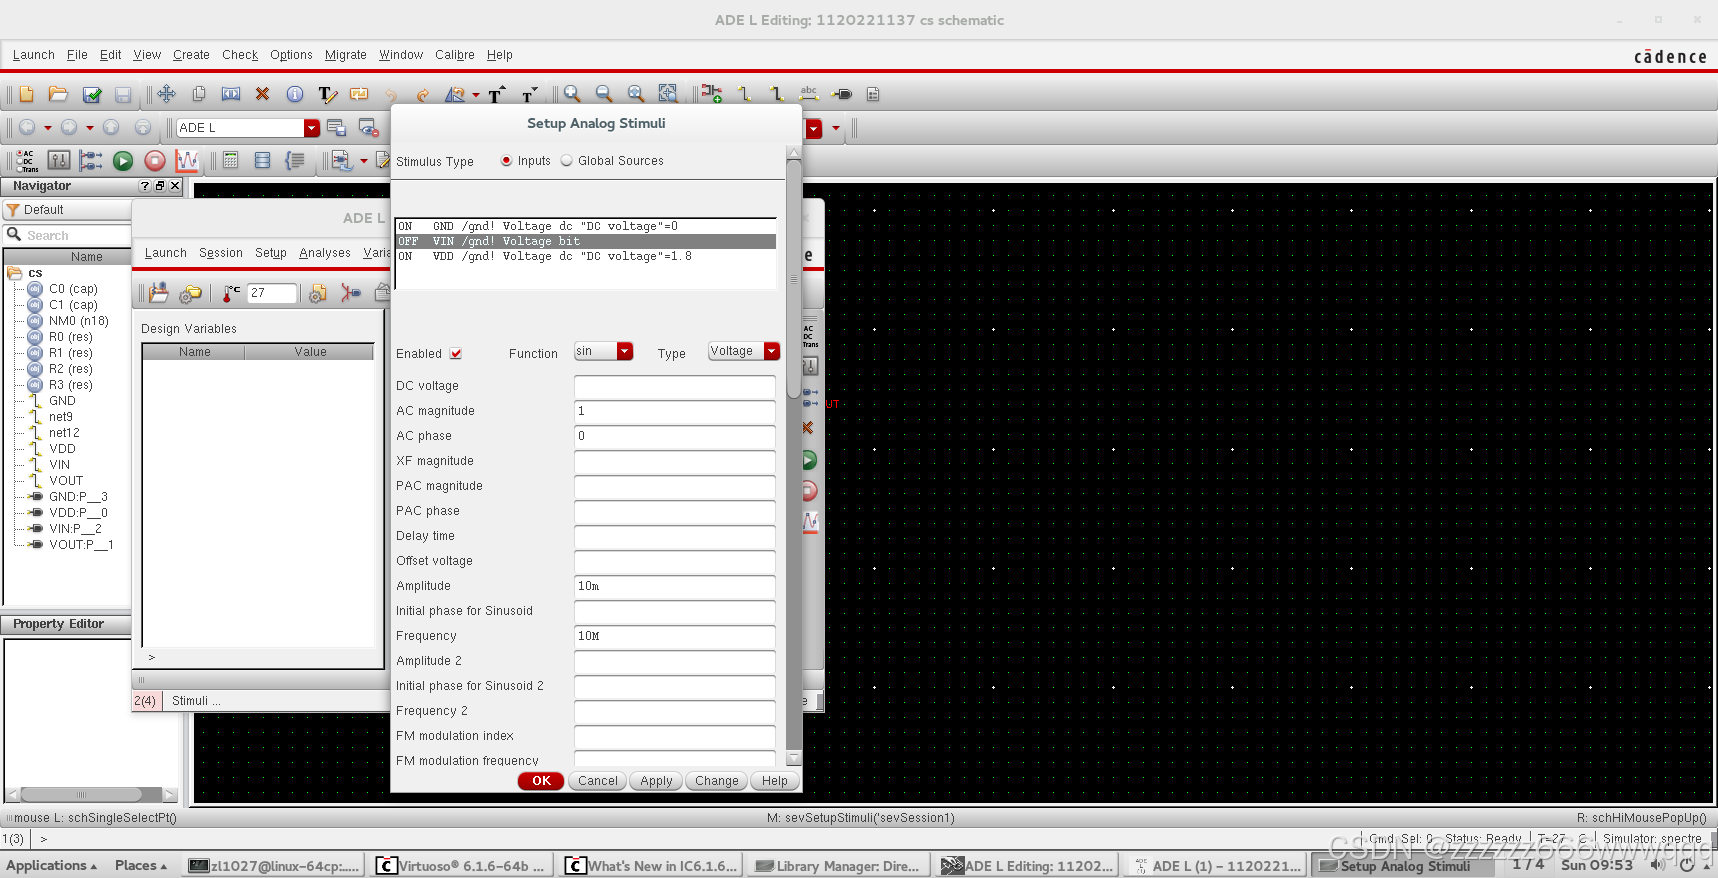Open the Type dropdown showing Voltage
Image resolution: width=1718 pixels, height=878 pixels.
click(744, 351)
